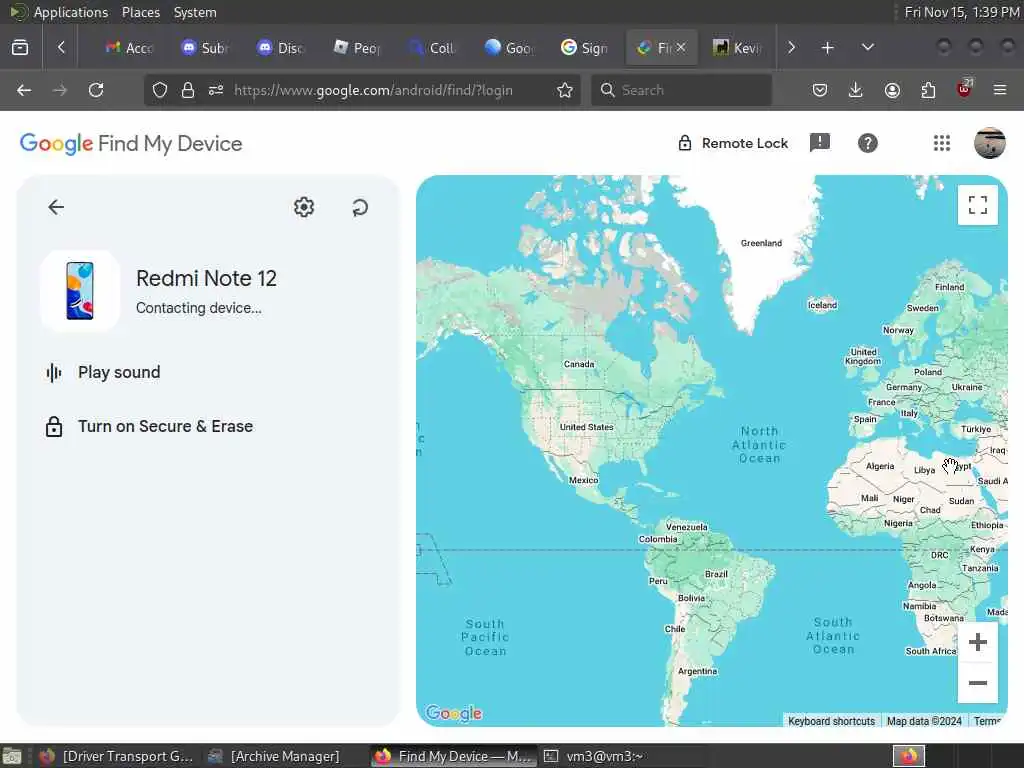Open the red extension badge icon

tap(964, 89)
